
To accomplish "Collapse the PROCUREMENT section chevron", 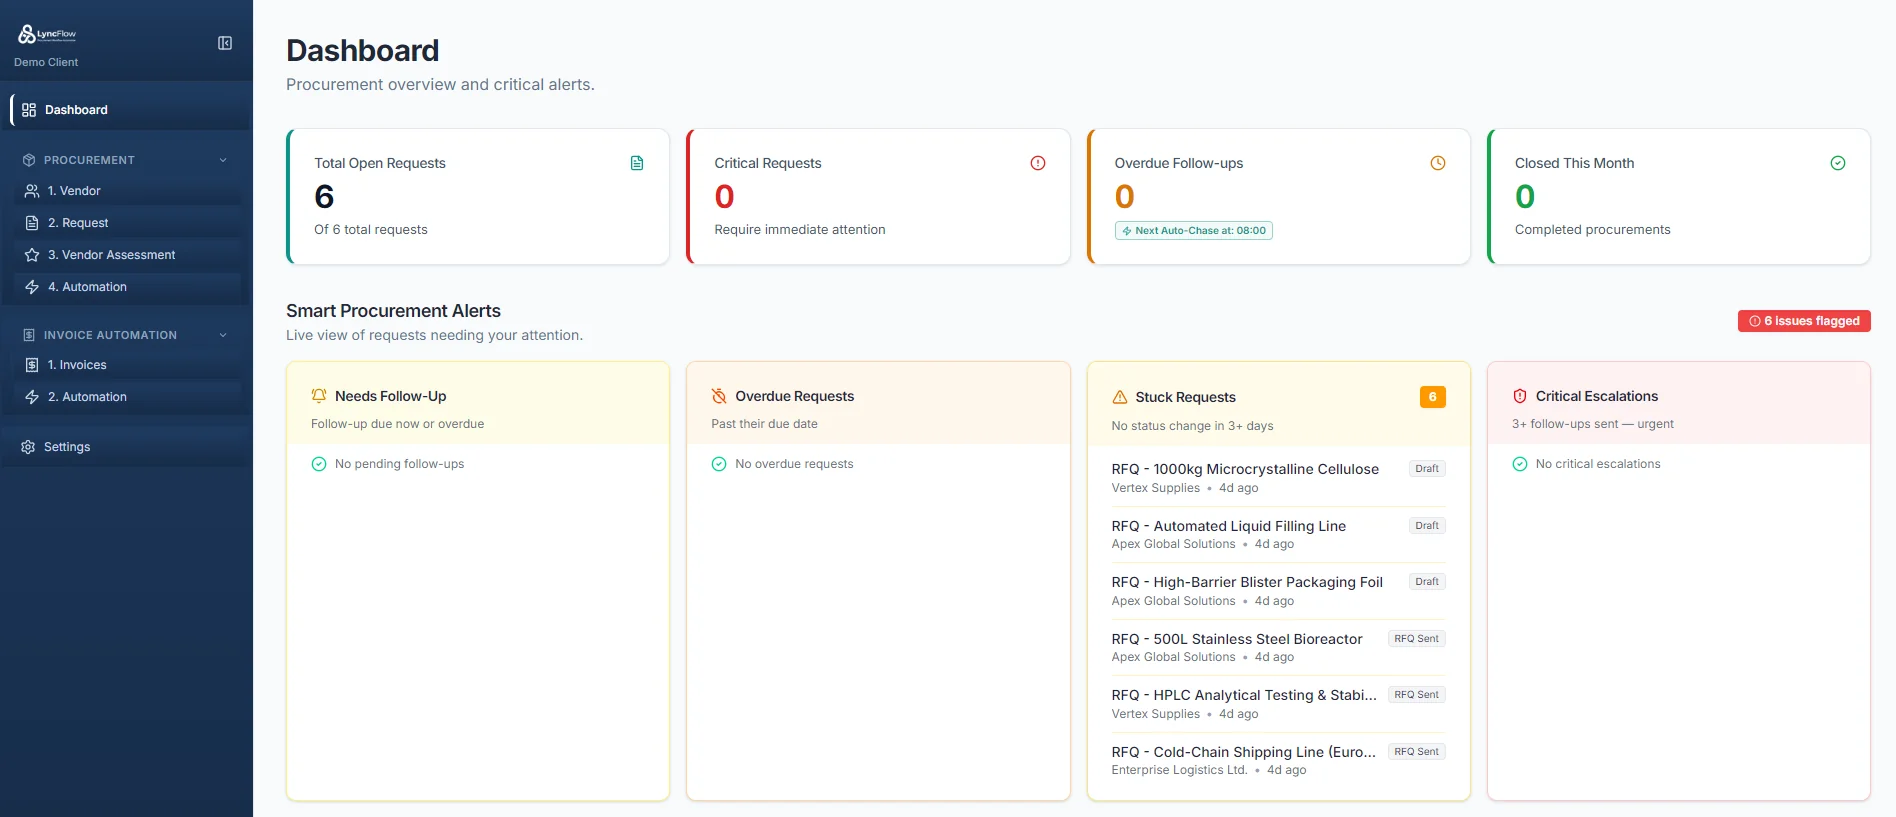I will (x=223, y=160).
